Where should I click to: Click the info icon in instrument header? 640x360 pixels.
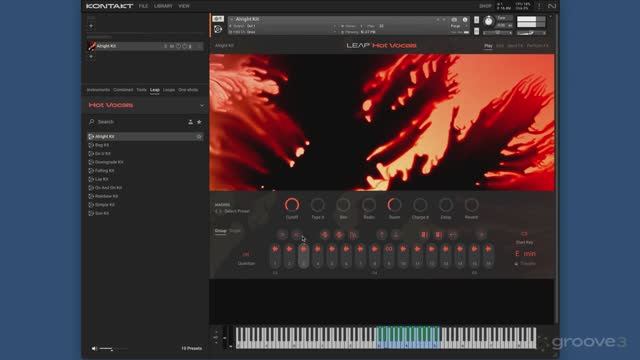[x=465, y=20]
